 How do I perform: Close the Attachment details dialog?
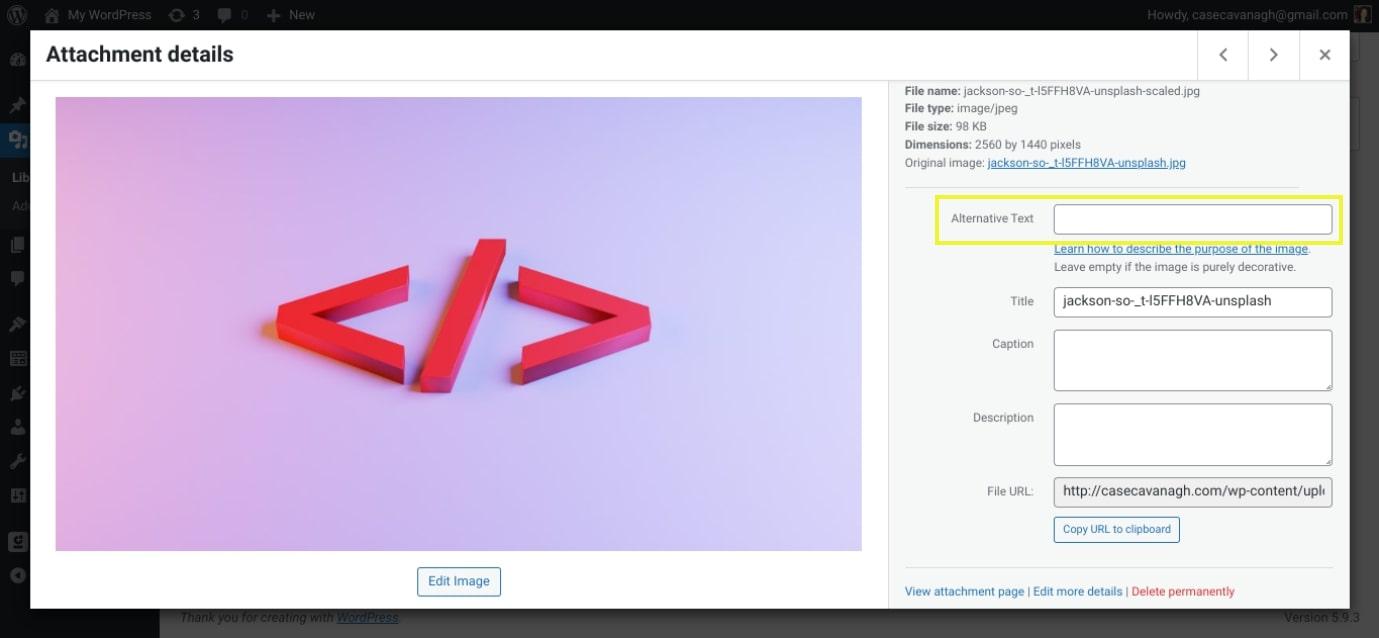tap(1324, 55)
